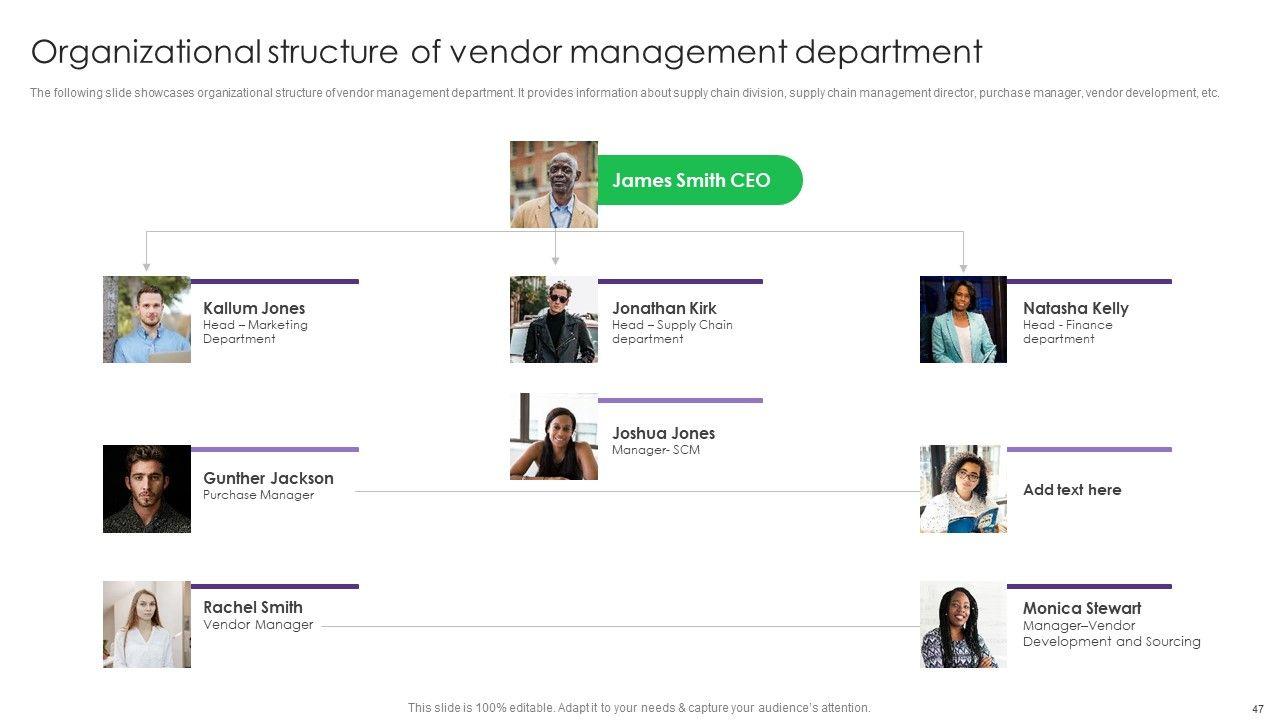Select Head – Supply Chain department text
The width and height of the screenshot is (1280, 720).
(x=672, y=332)
